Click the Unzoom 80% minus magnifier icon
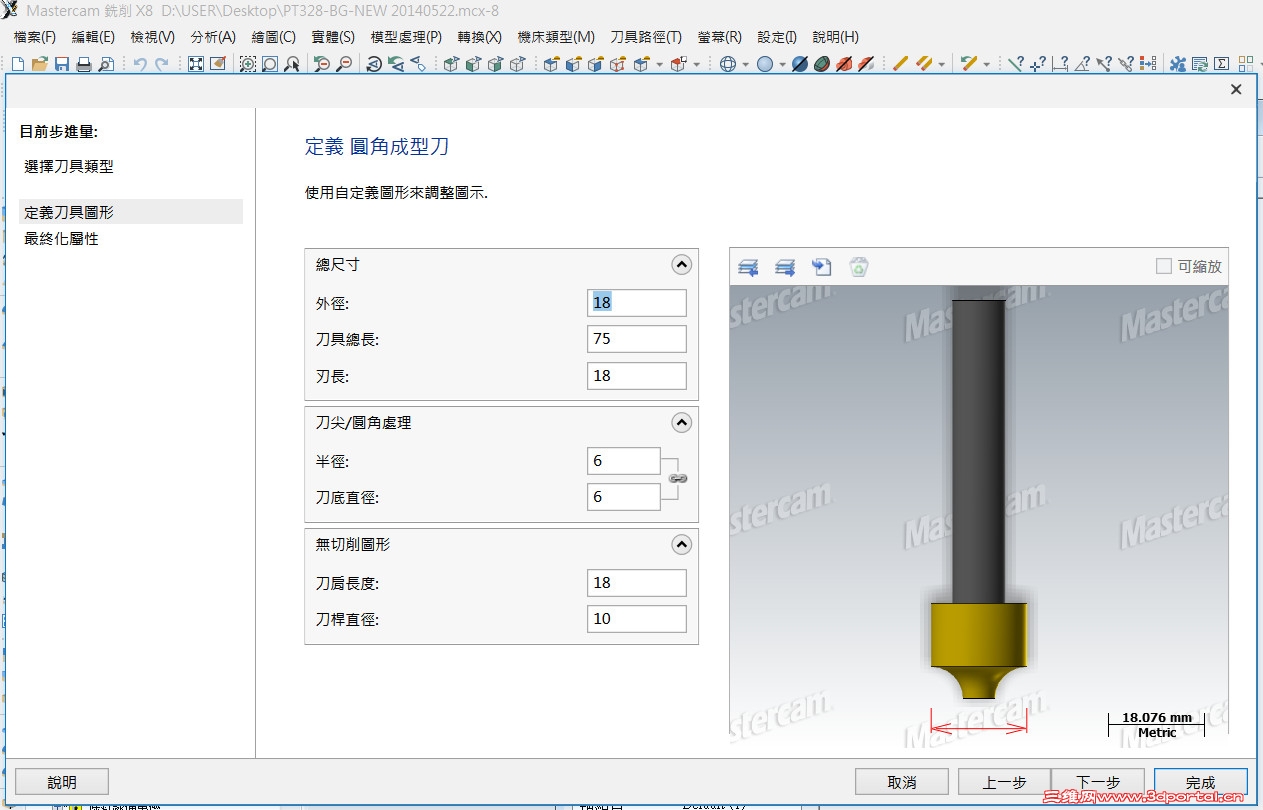The width and height of the screenshot is (1263, 810). pos(344,64)
